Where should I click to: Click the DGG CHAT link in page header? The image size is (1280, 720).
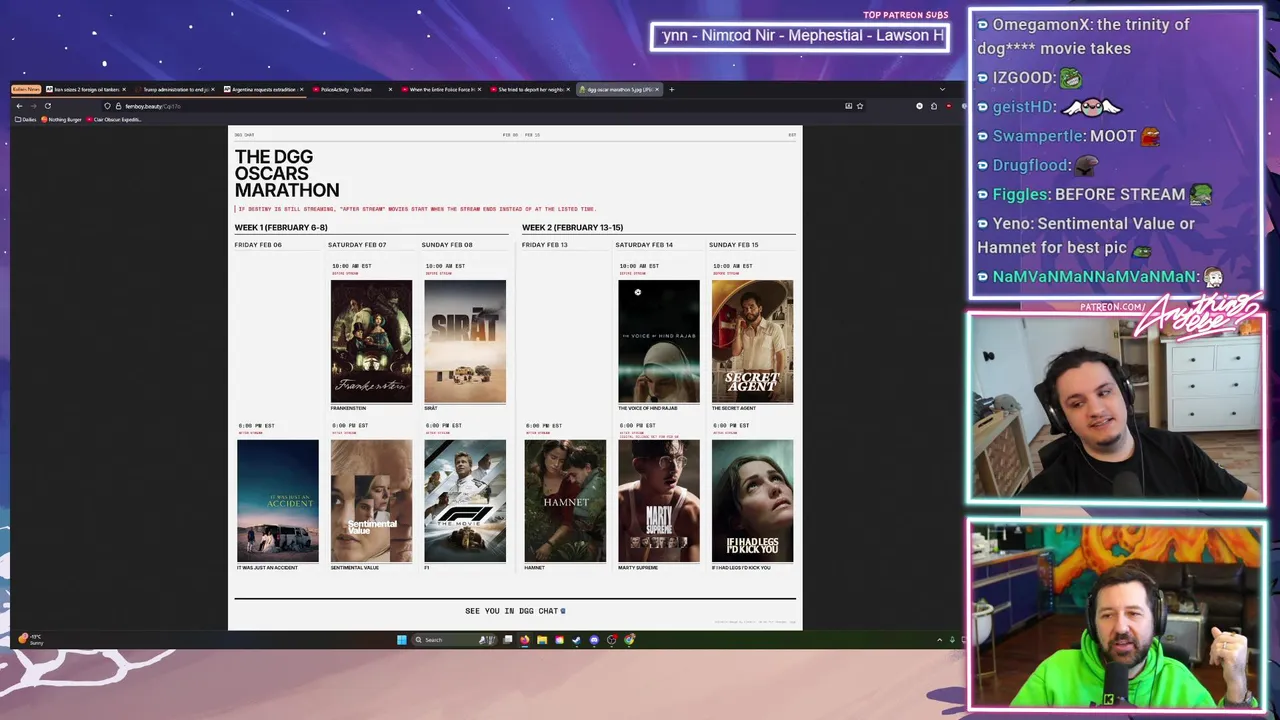[244, 134]
